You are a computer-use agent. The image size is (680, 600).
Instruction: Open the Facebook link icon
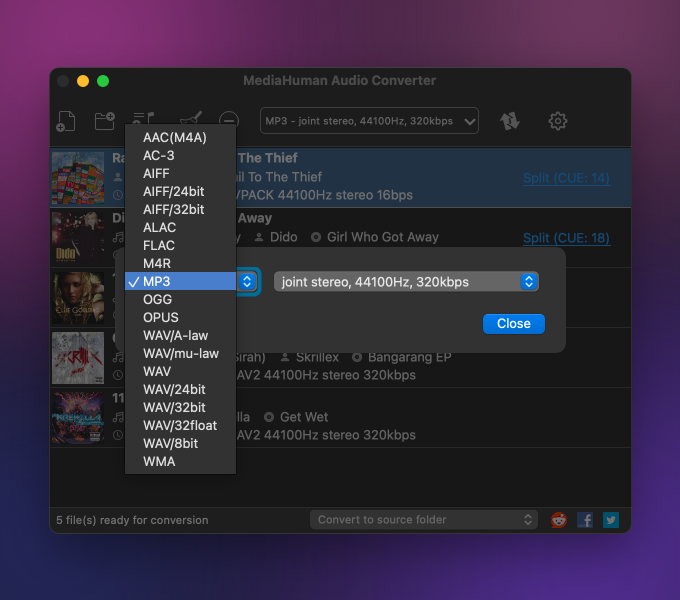[x=585, y=520]
